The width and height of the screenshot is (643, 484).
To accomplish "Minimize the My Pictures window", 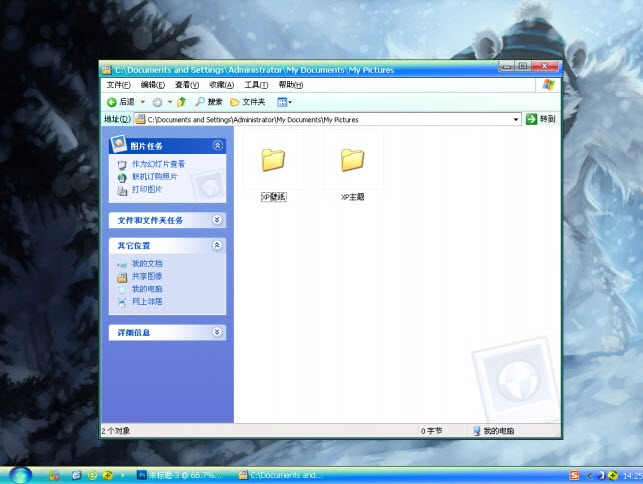I will coord(507,66).
